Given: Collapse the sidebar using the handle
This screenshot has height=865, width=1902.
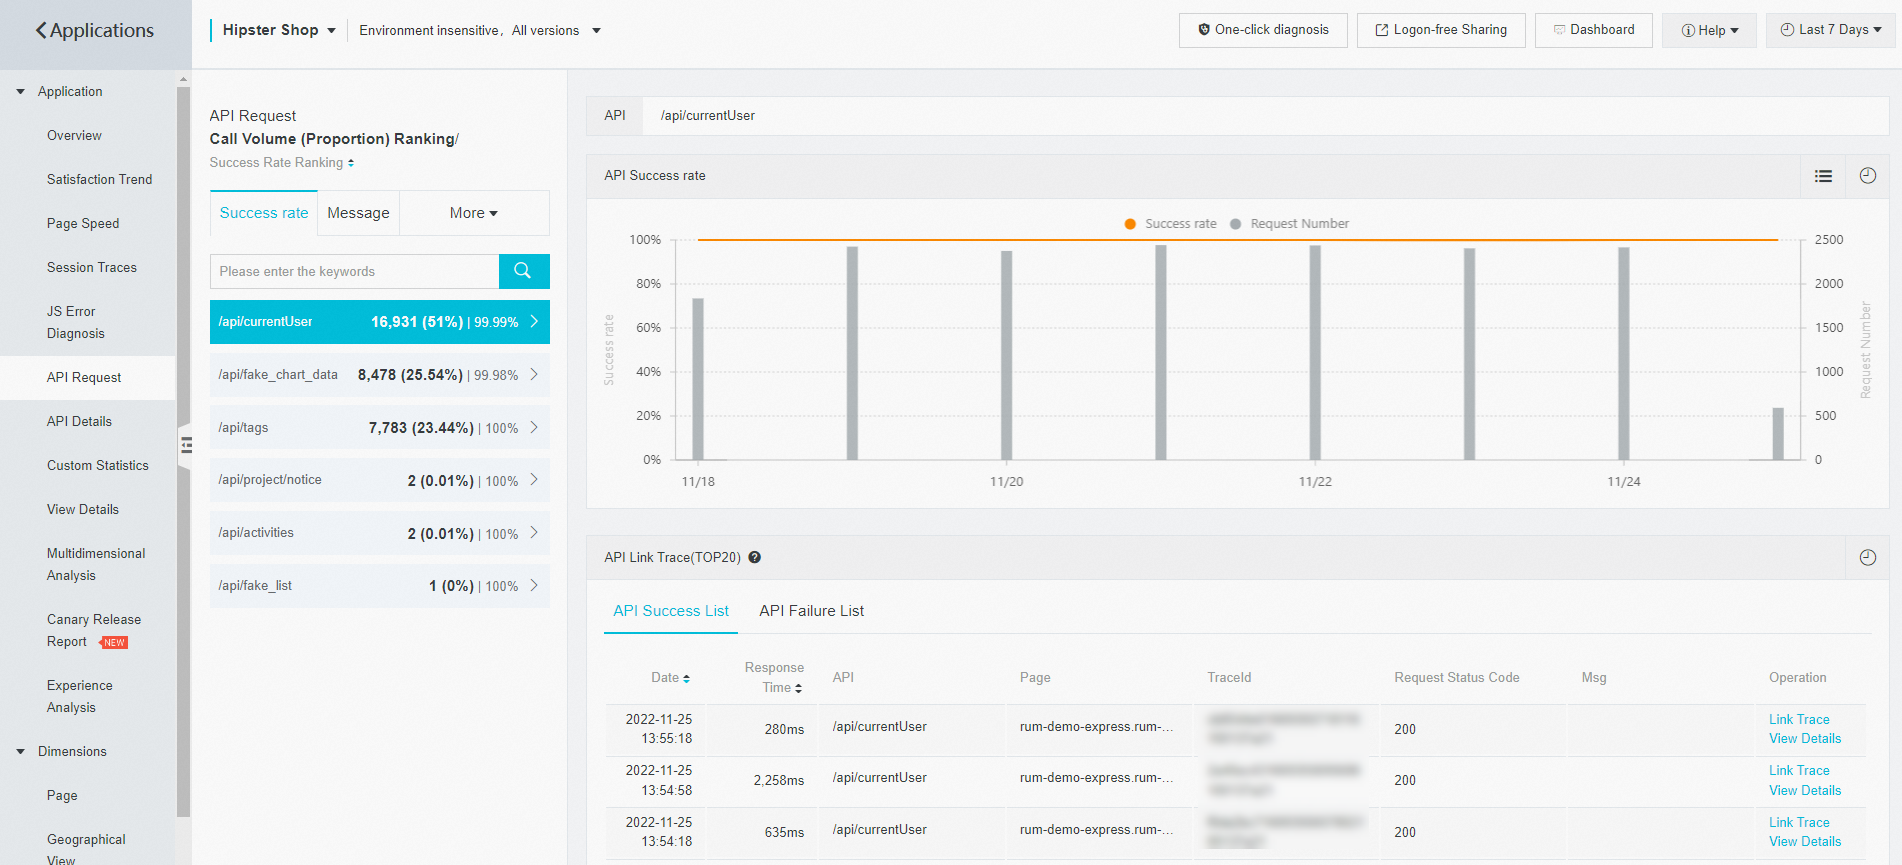Looking at the screenshot, I should point(185,446).
